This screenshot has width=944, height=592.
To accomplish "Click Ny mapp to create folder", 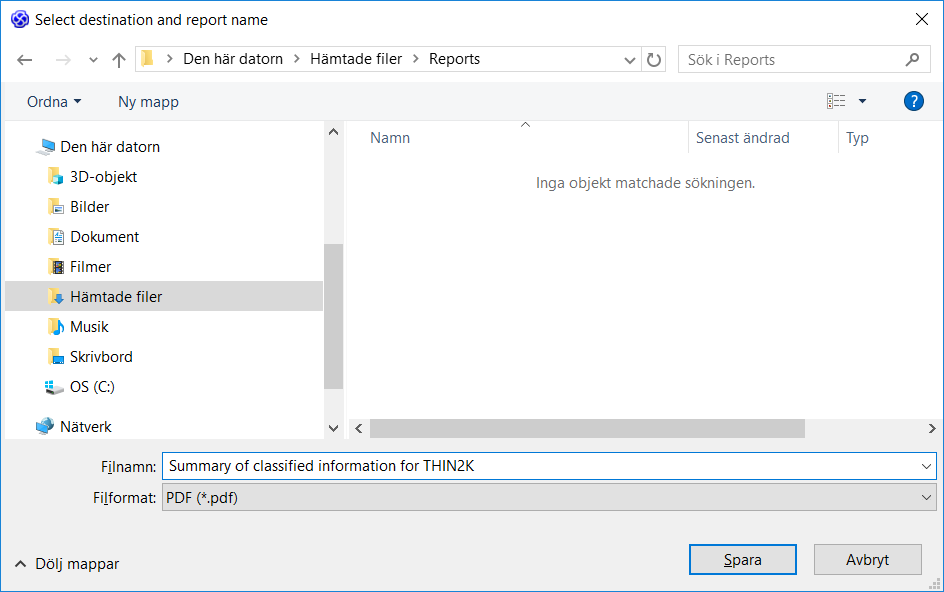I will pos(148,102).
